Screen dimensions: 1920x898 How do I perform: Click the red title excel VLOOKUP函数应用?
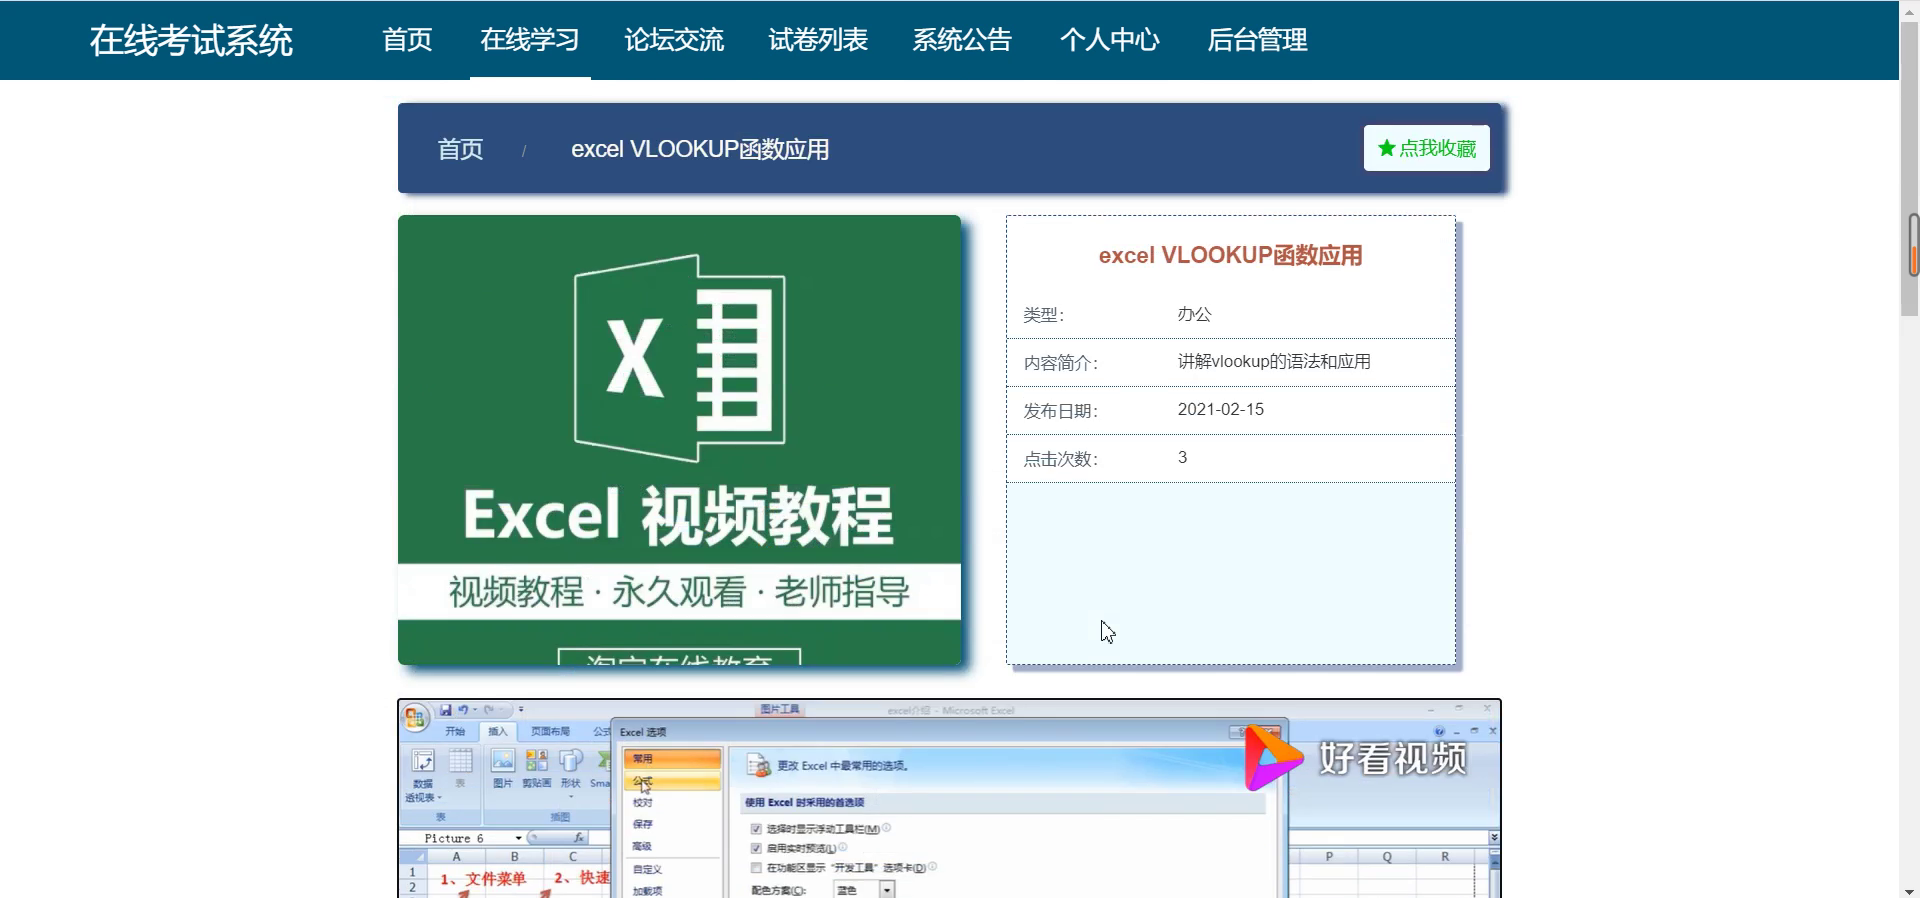click(1231, 255)
